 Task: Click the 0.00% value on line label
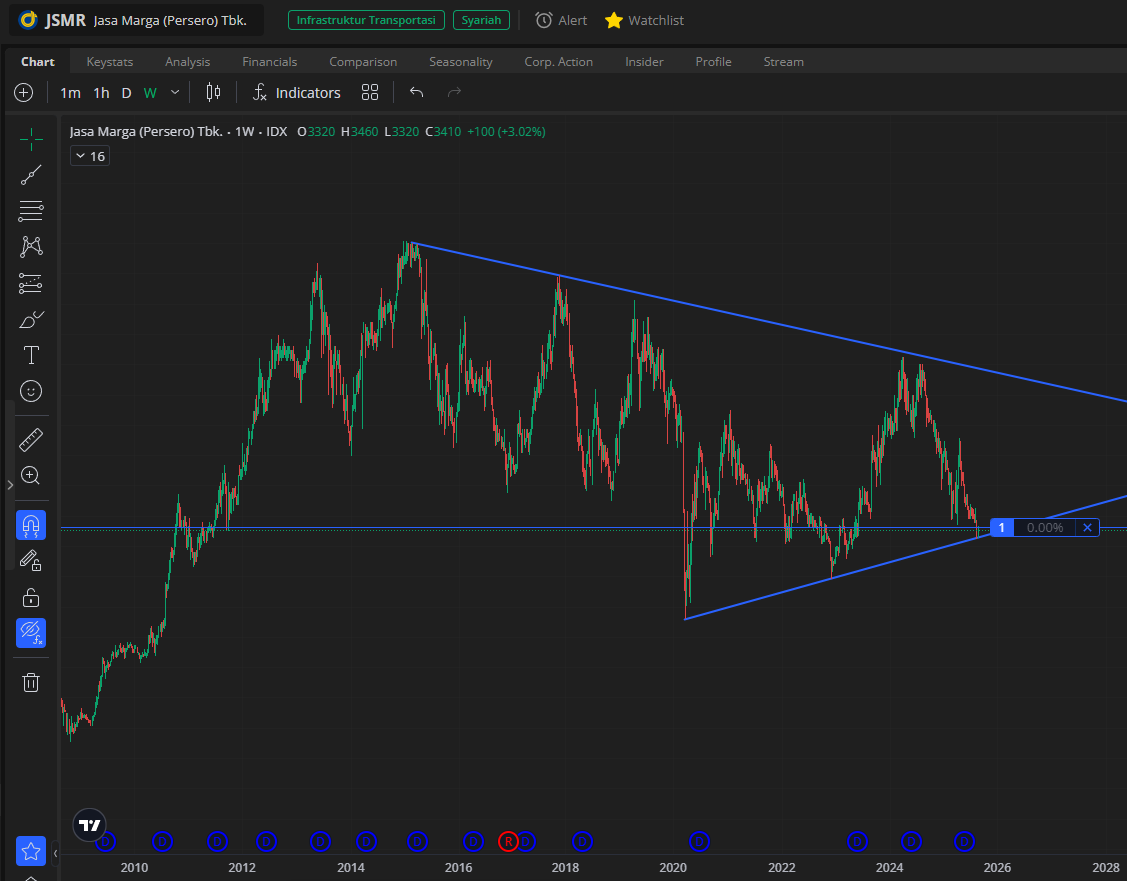1044,527
